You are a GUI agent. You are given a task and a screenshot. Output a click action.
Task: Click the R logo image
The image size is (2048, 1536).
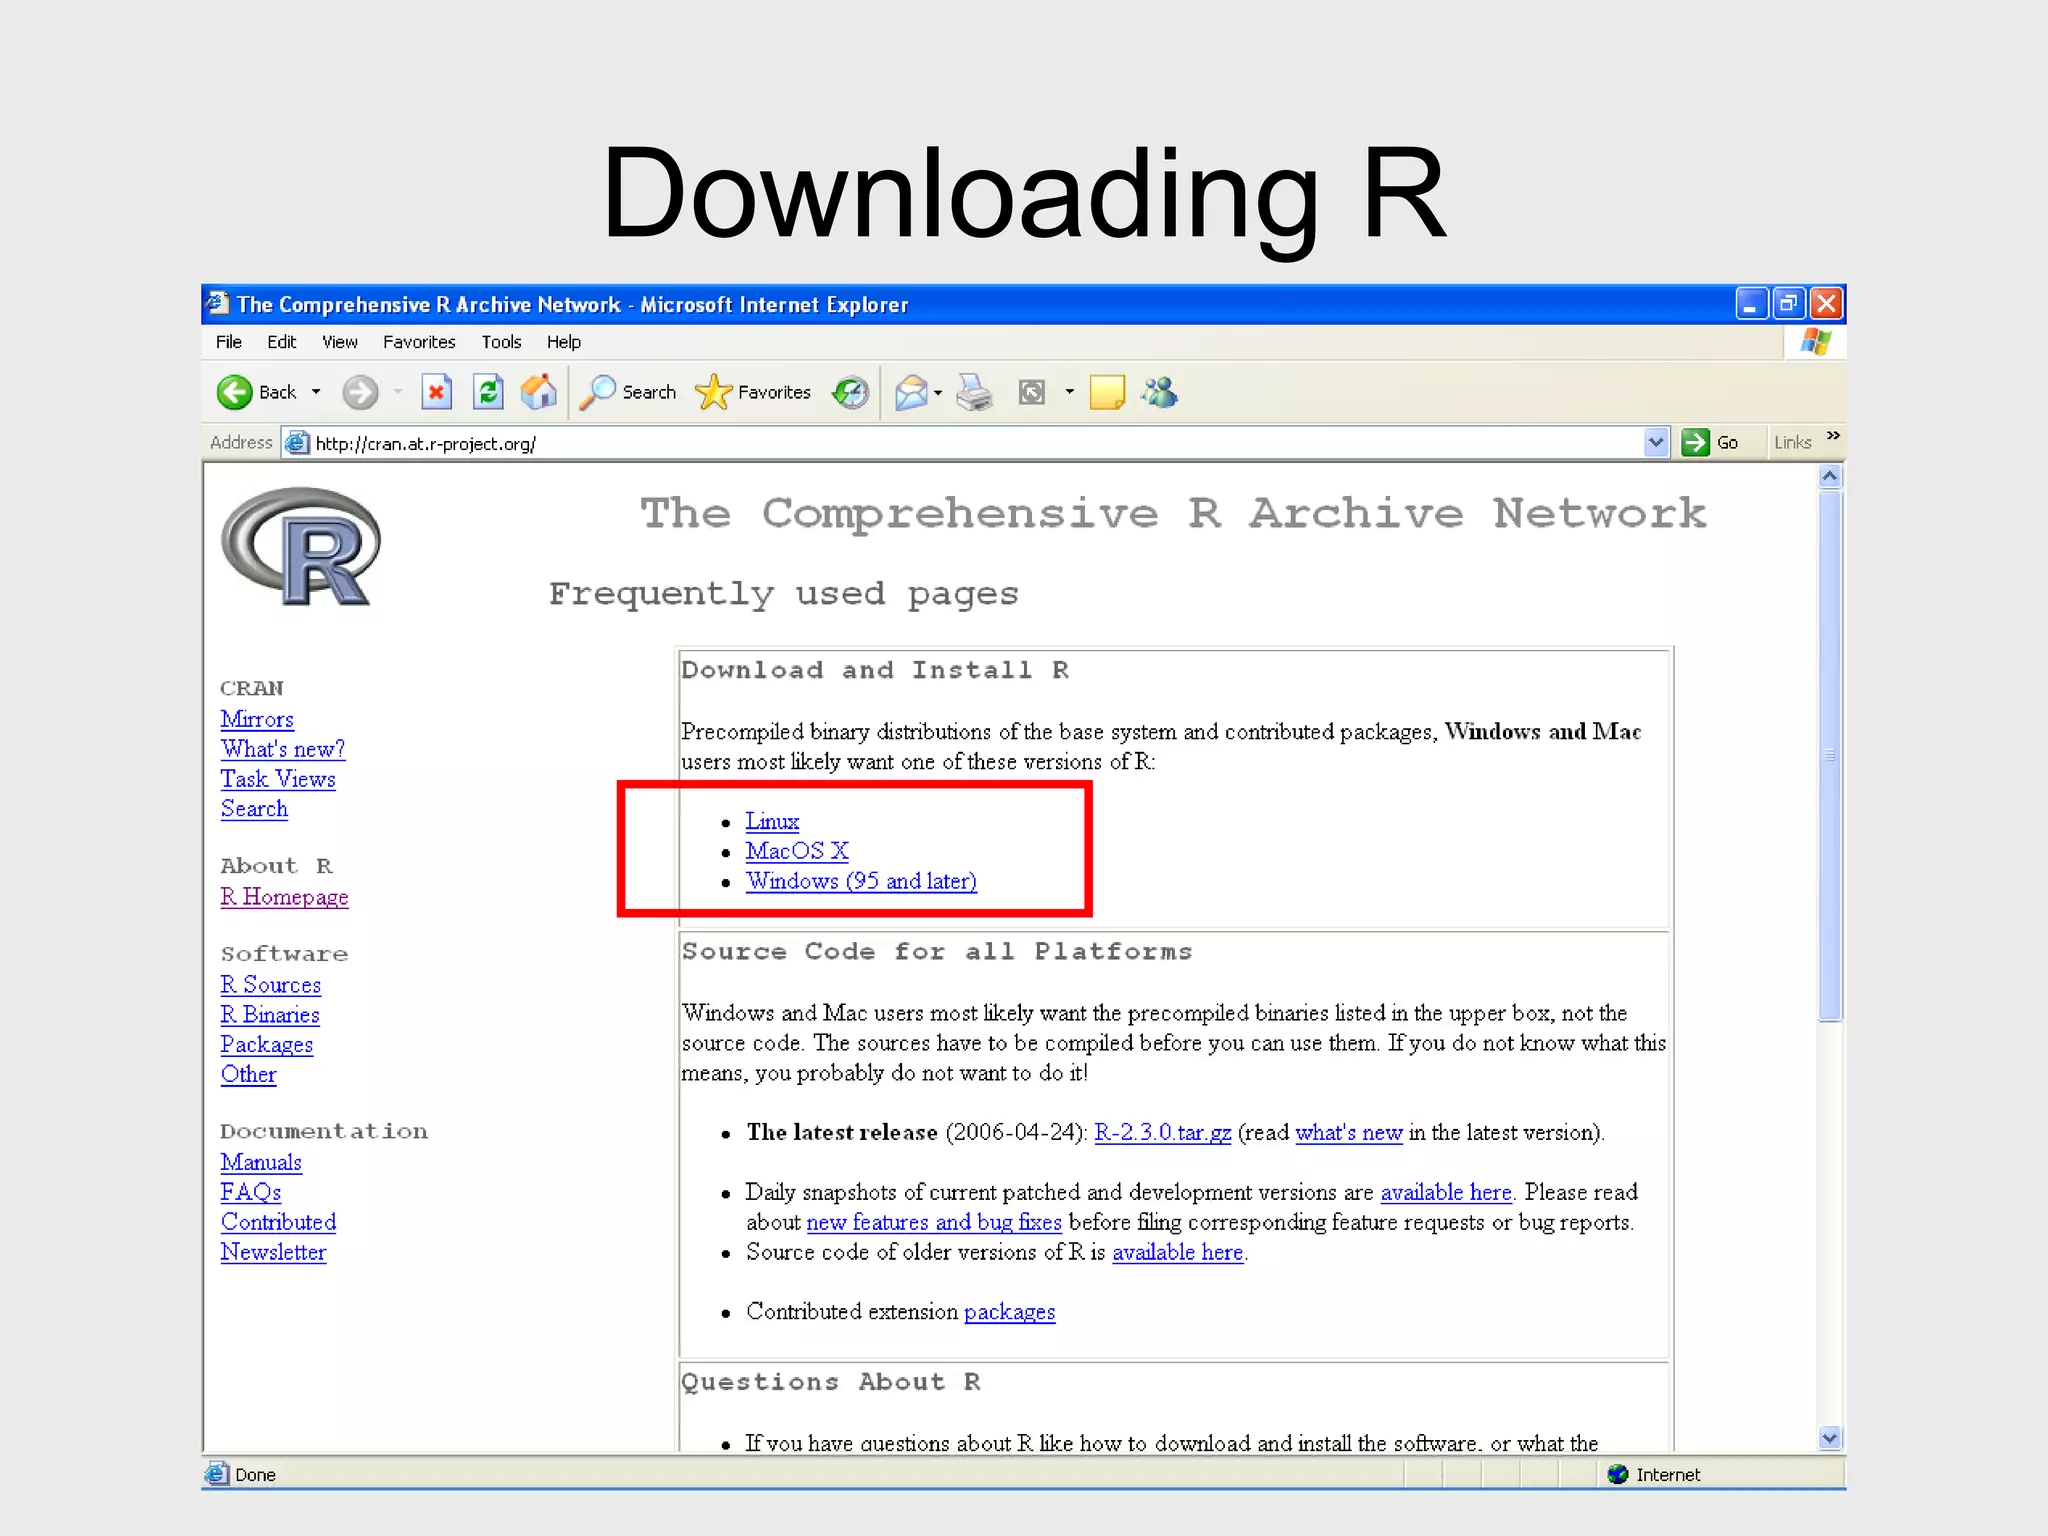click(x=300, y=546)
